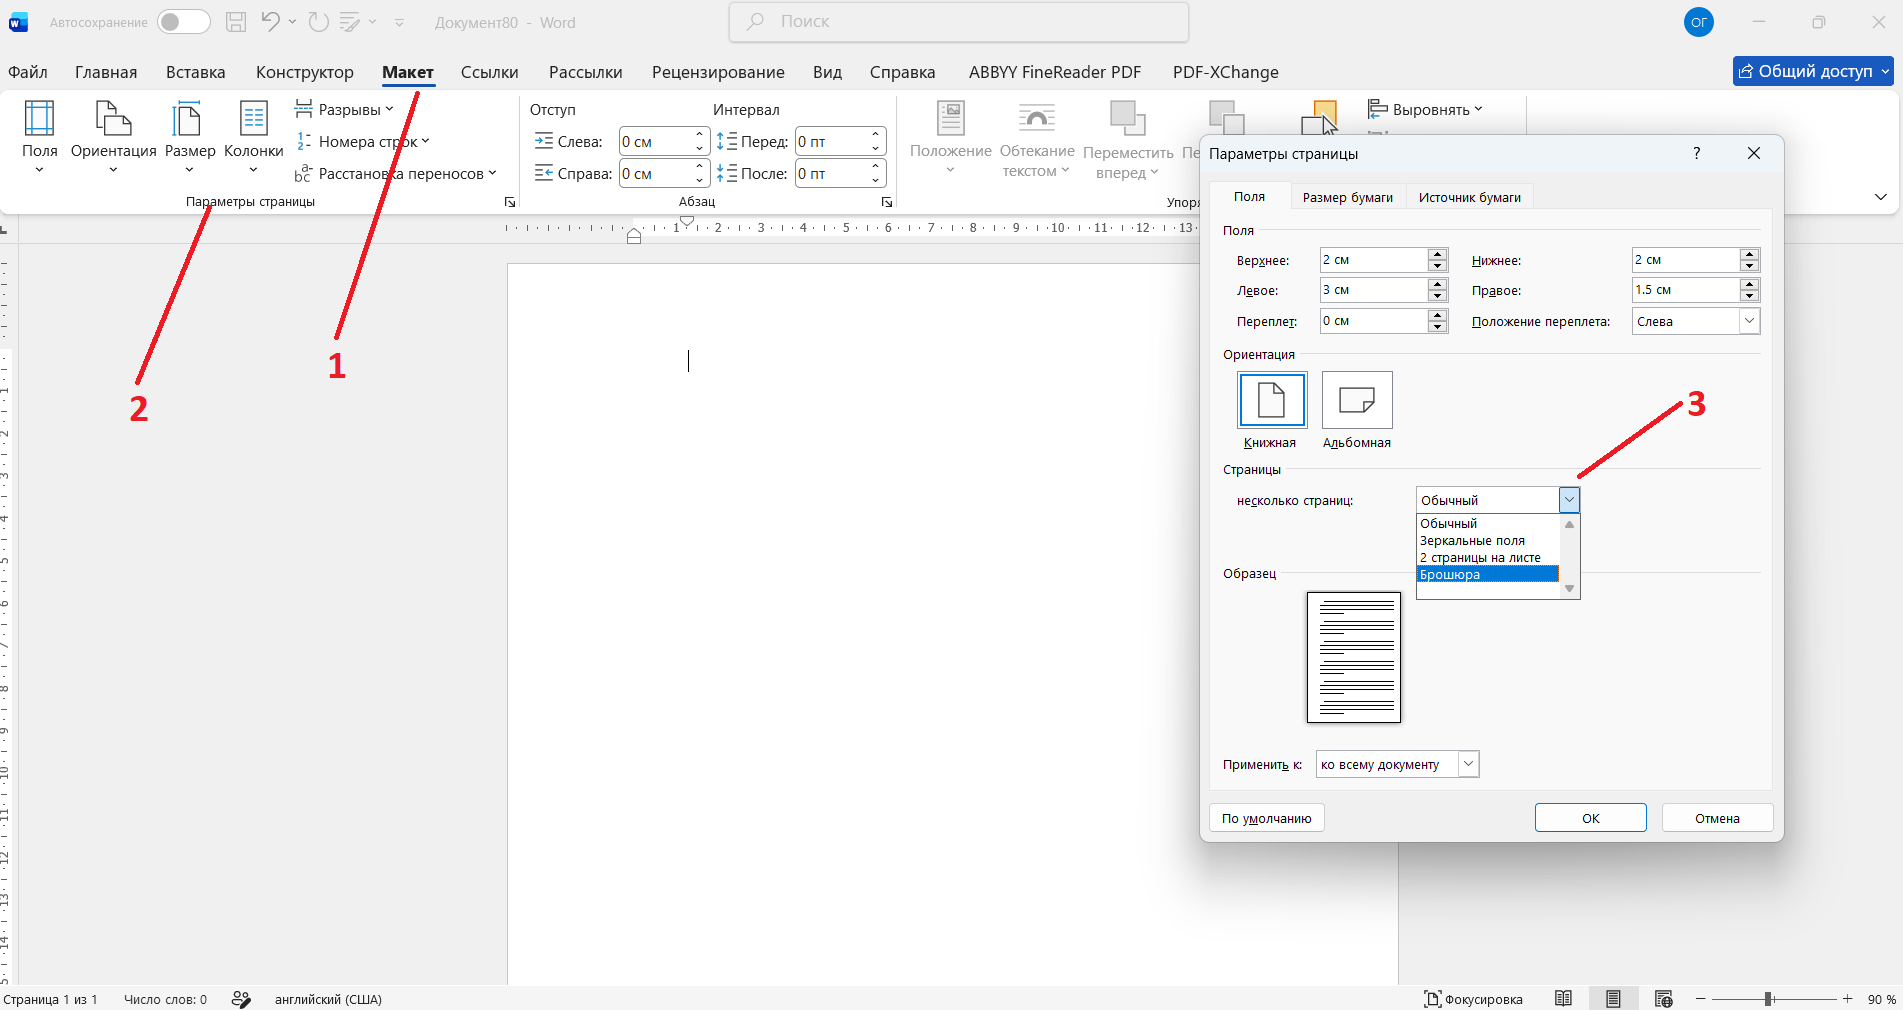Open the Размер paper size menu
This screenshot has width=1903, height=1010.
pos(190,137)
